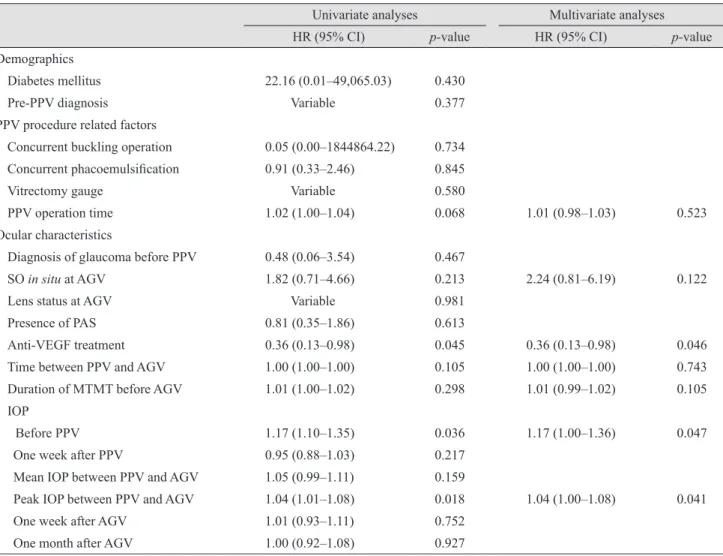This screenshot has height=556, width=723.
Task: Click the value '0.91 (0.33–2.46)'
Action: (x=310, y=169)
